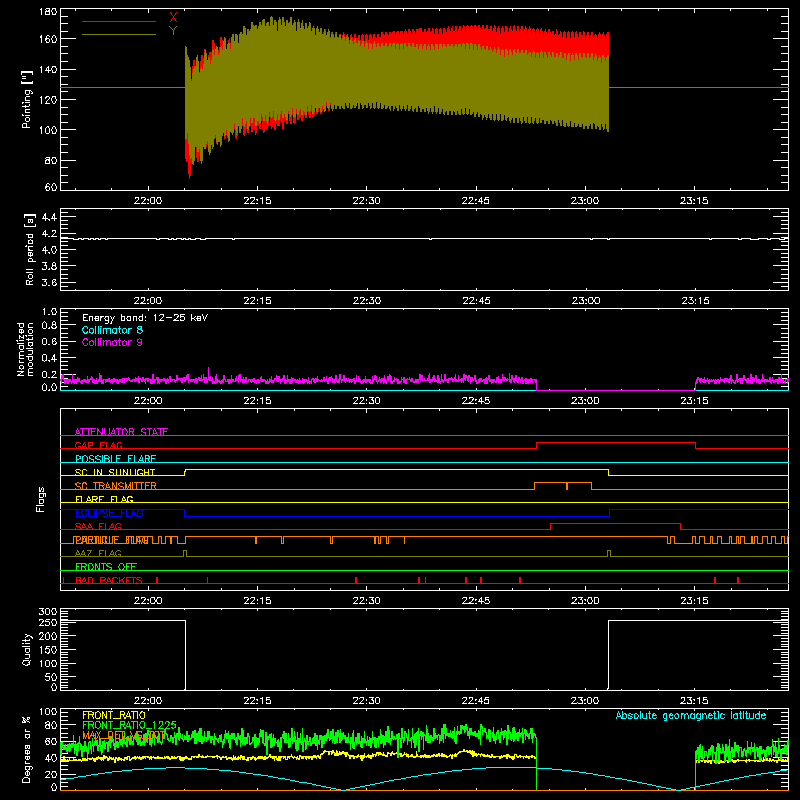Select the SC_TRANSMITTER flag label
This screenshot has width=800, height=800.
click(x=116, y=486)
